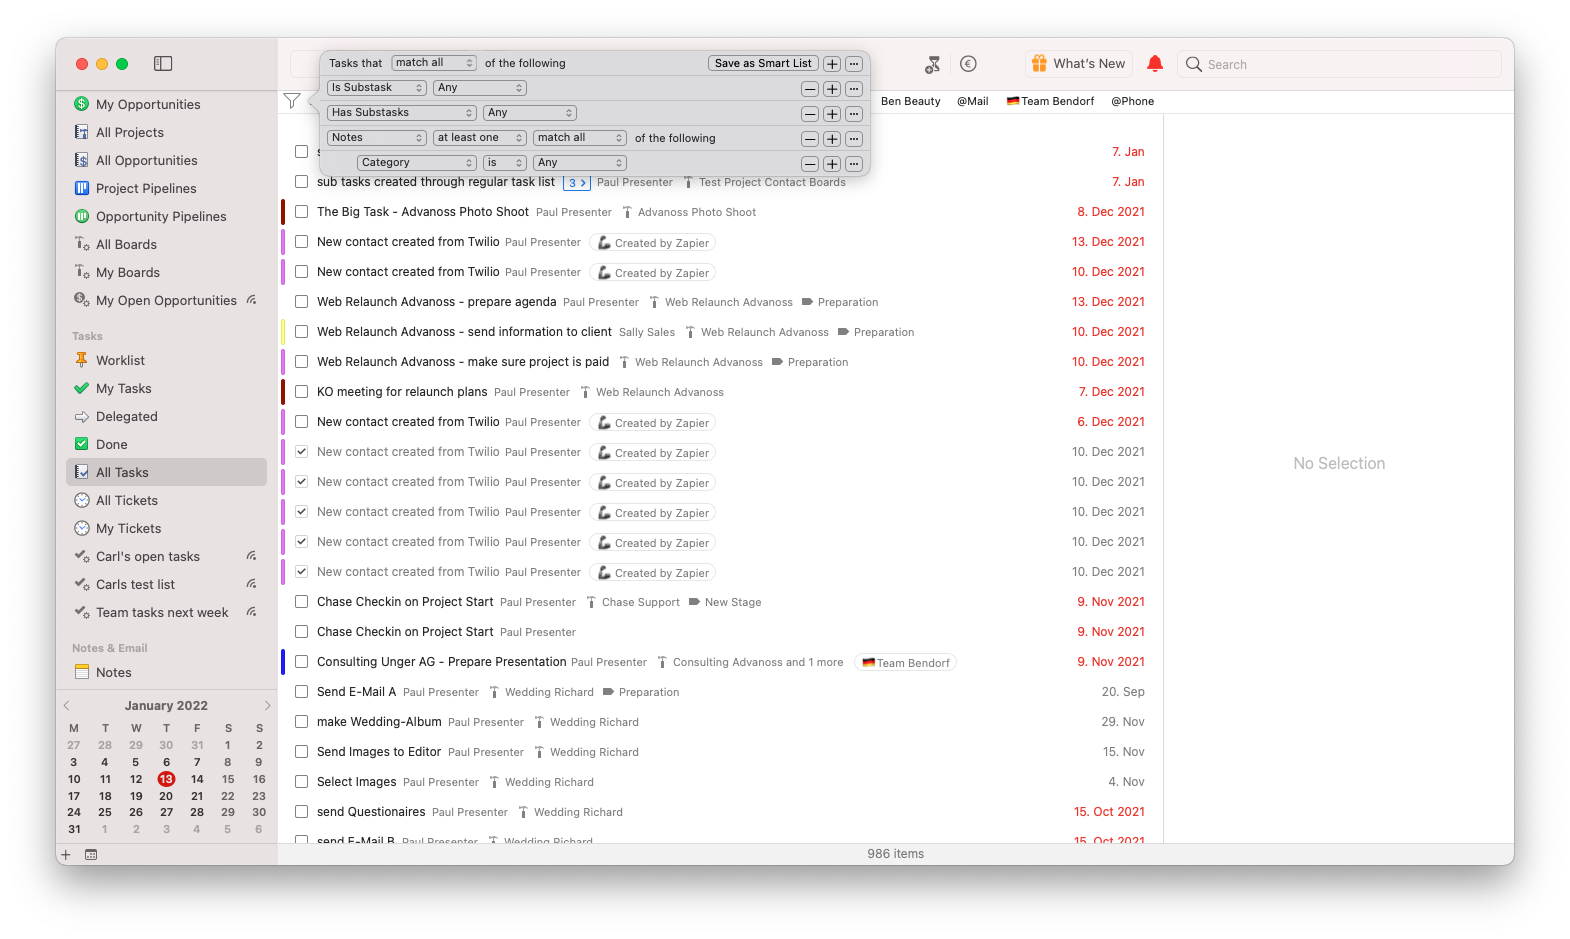
Task: Select January 20 in the mini calendar
Action: tap(166, 796)
